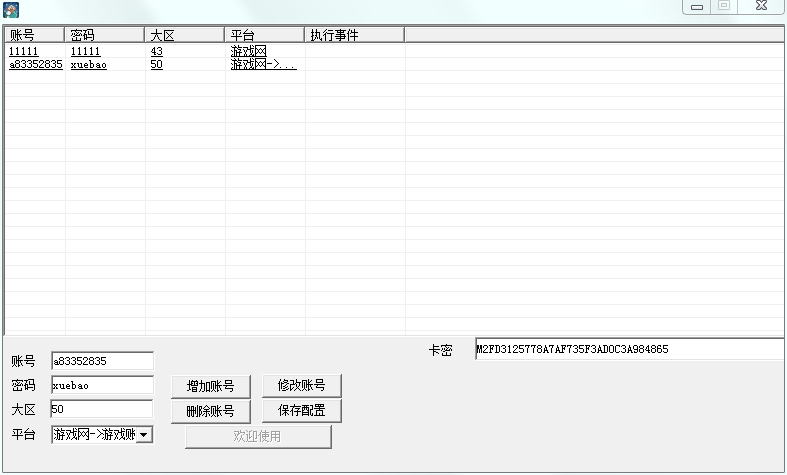The image size is (787, 475).
Task: Open the 平台 dropdown arrow
Action: click(144, 434)
